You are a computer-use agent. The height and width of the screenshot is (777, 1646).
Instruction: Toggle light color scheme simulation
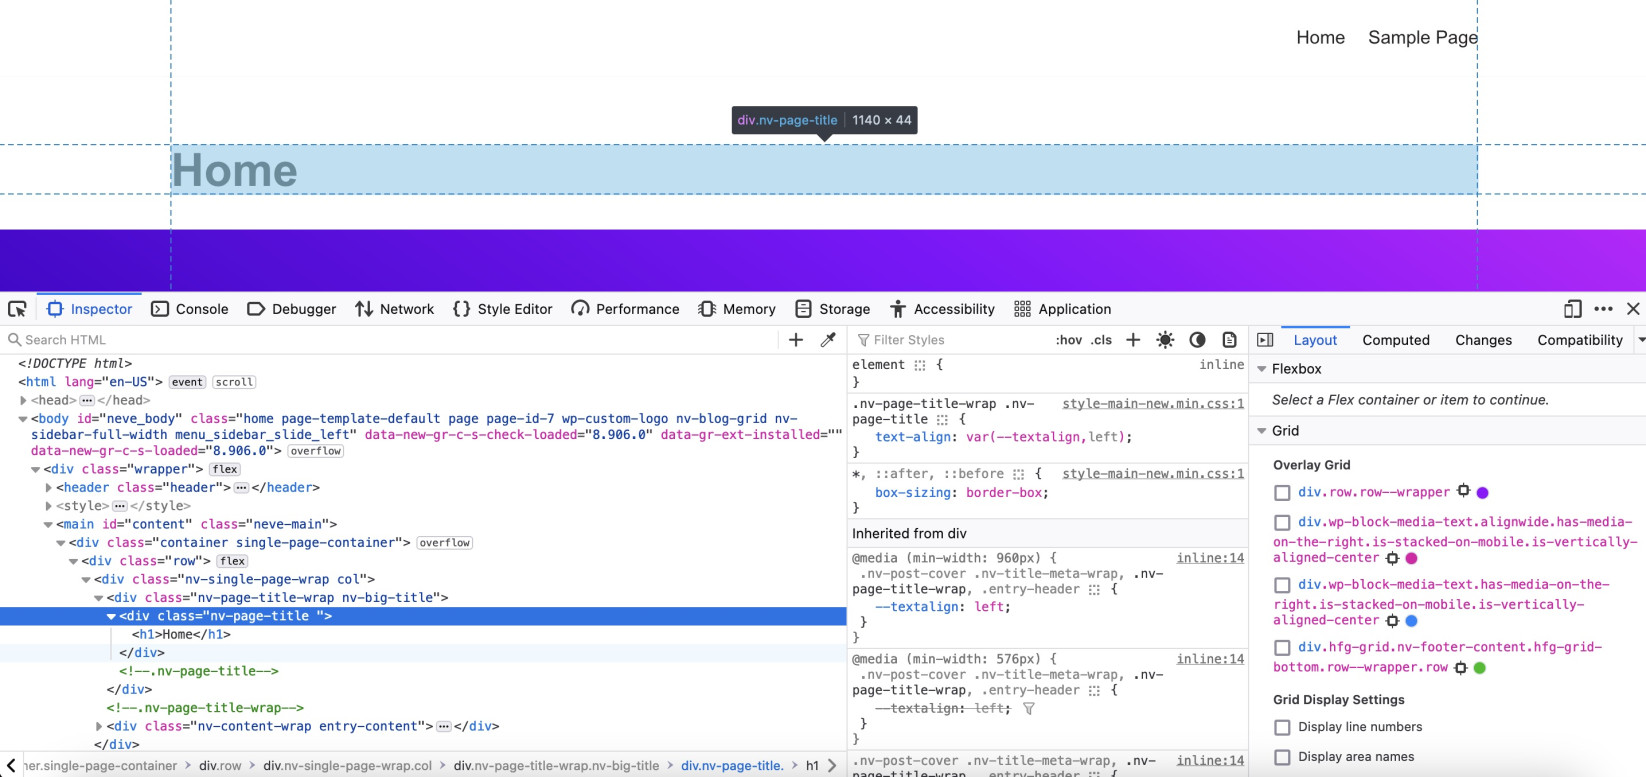(1165, 340)
